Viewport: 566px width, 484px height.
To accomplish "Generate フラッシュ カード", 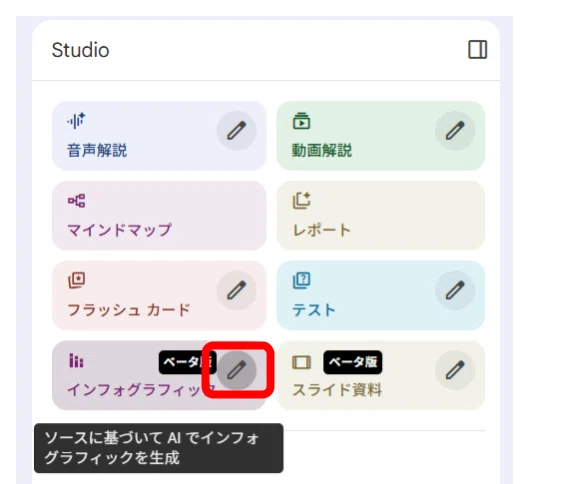I will pos(159,296).
